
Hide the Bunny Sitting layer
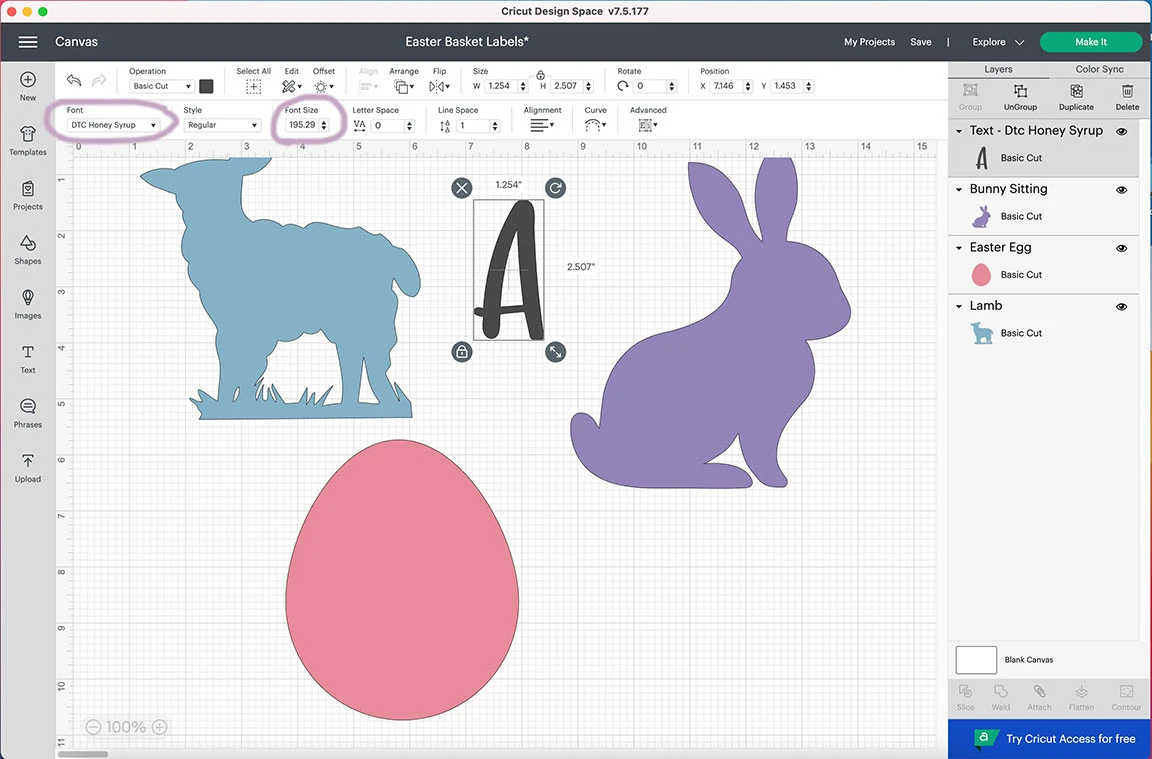click(x=1121, y=190)
